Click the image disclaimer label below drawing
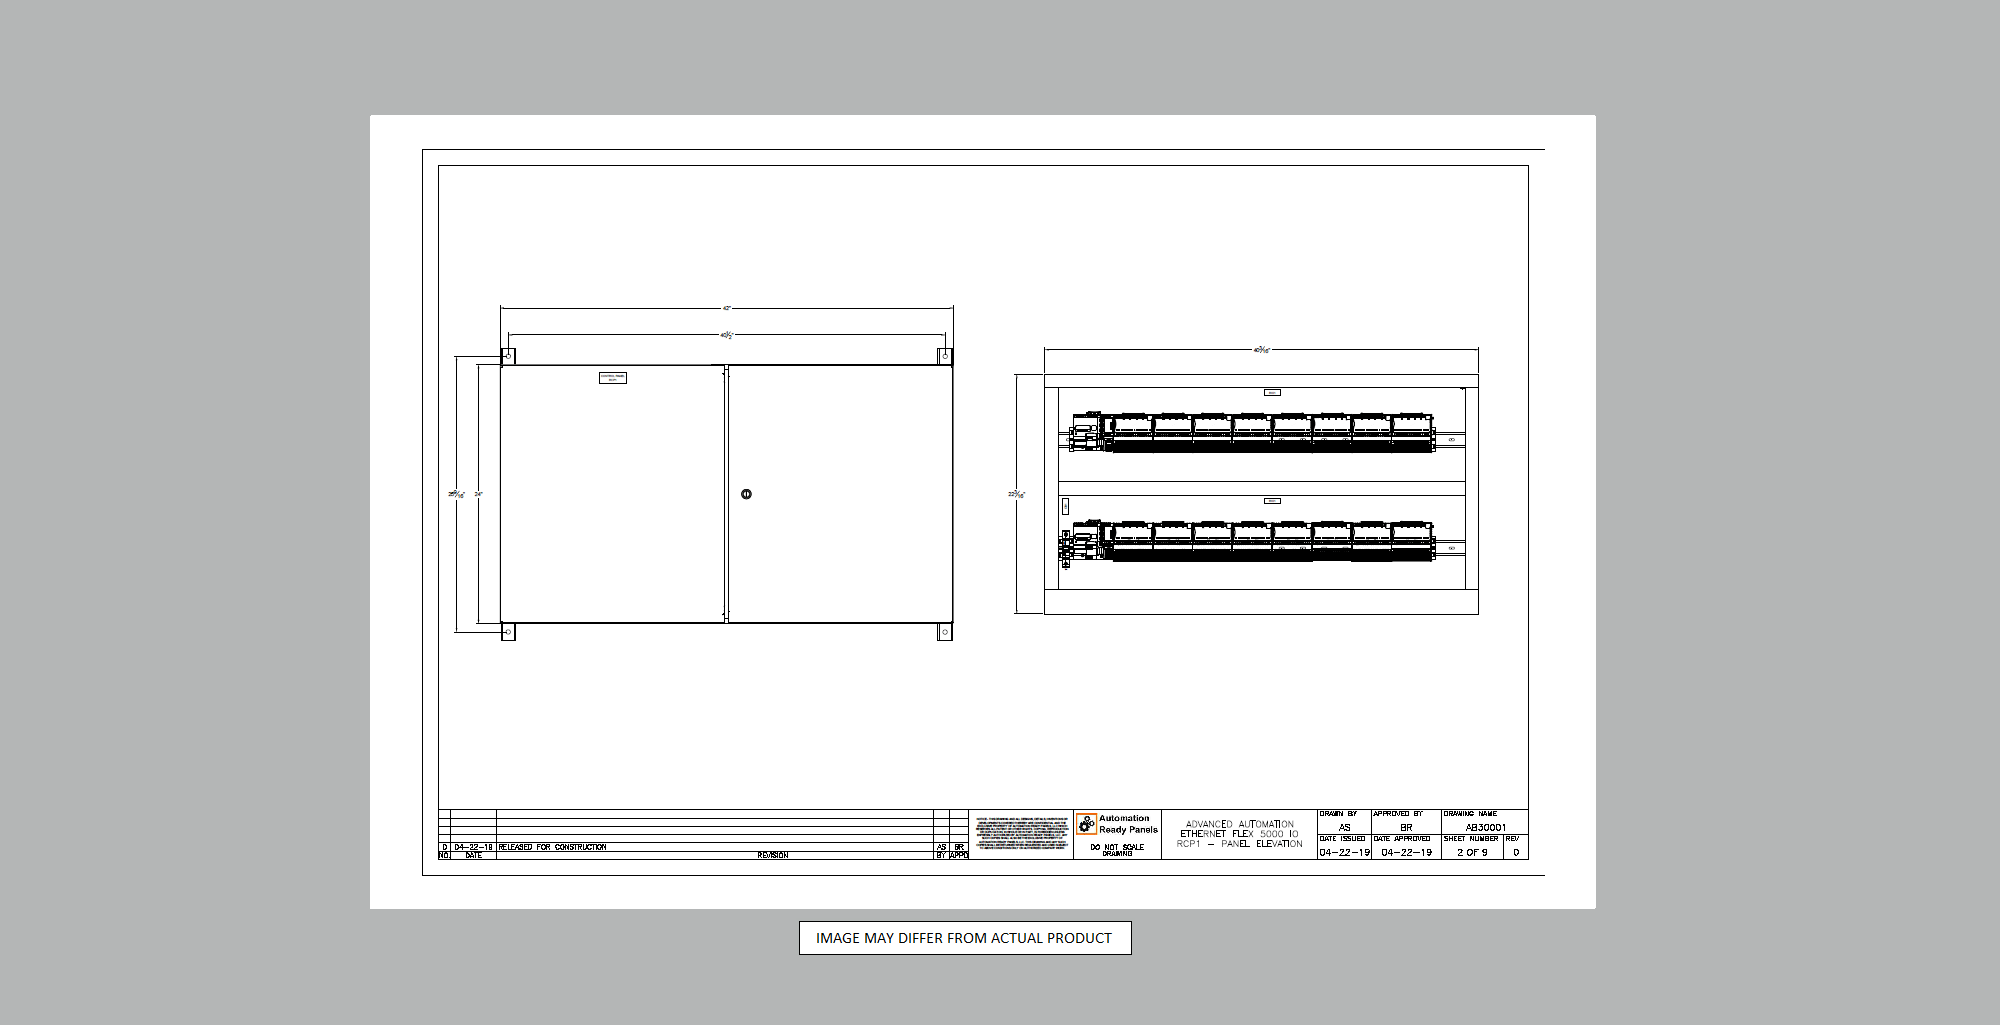 pos(964,938)
